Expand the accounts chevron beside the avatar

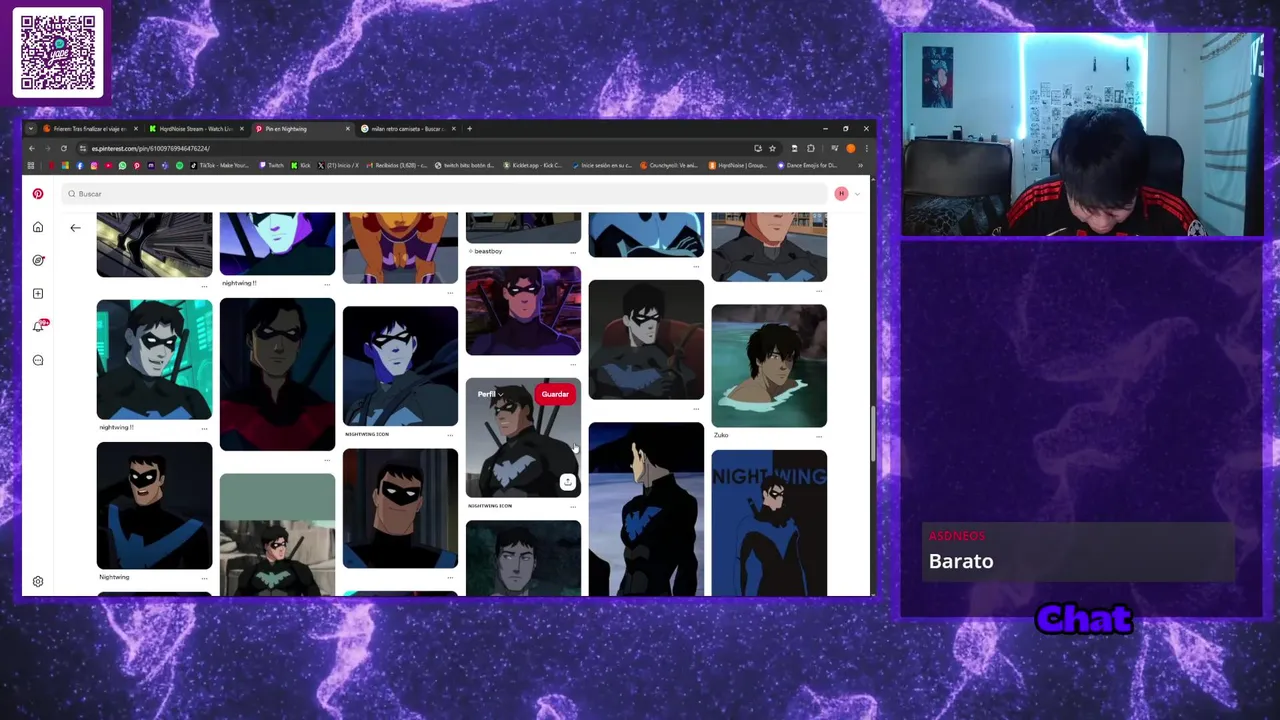[x=857, y=194]
